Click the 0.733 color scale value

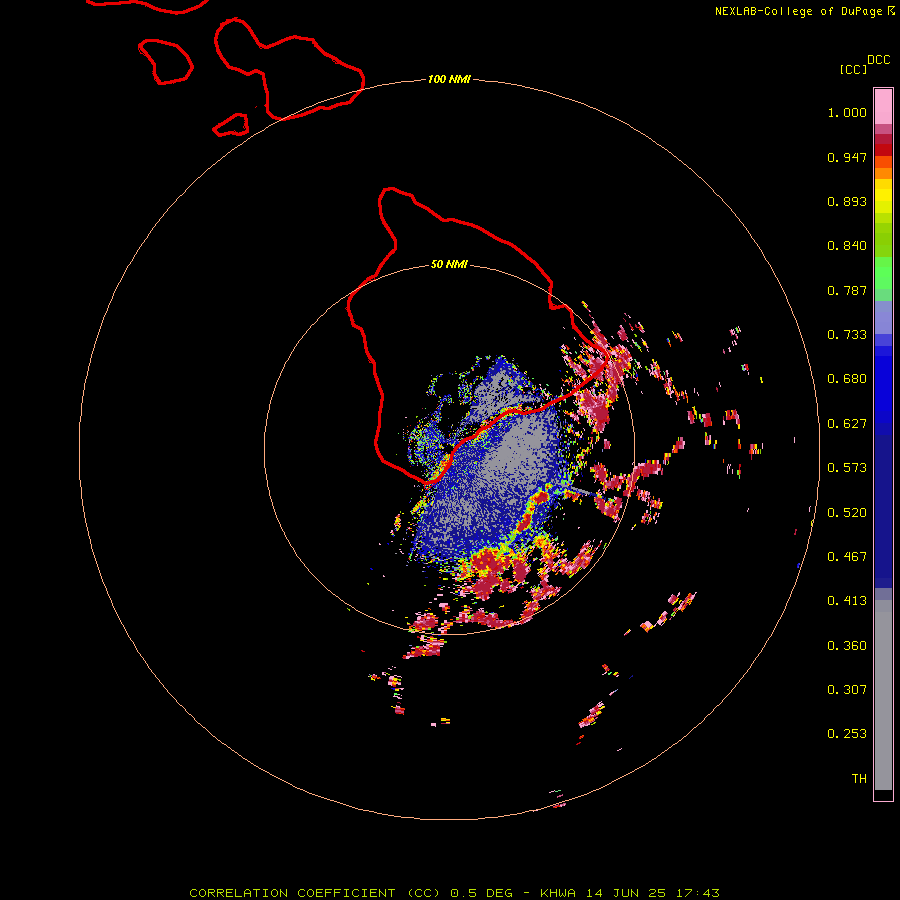click(x=847, y=335)
